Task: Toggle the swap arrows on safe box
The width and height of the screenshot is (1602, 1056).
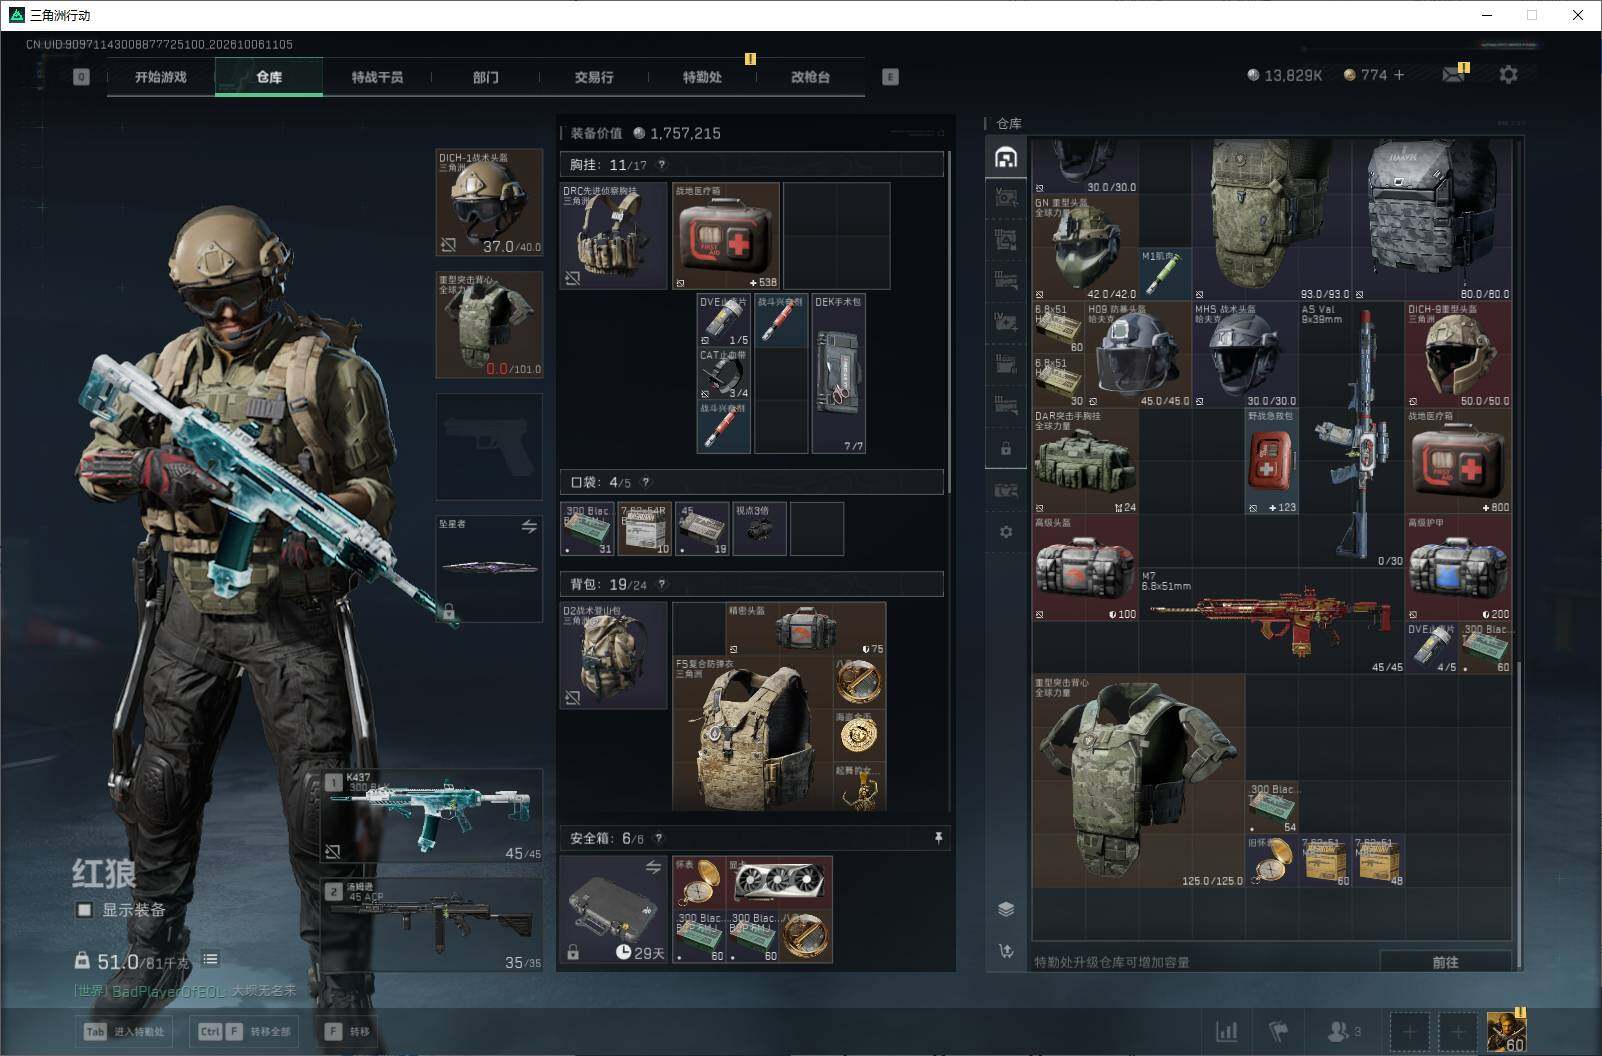Action: 653,867
